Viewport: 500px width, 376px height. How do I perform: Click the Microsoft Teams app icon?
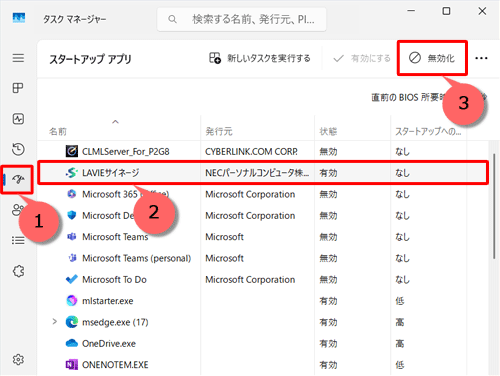tap(72, 237)
